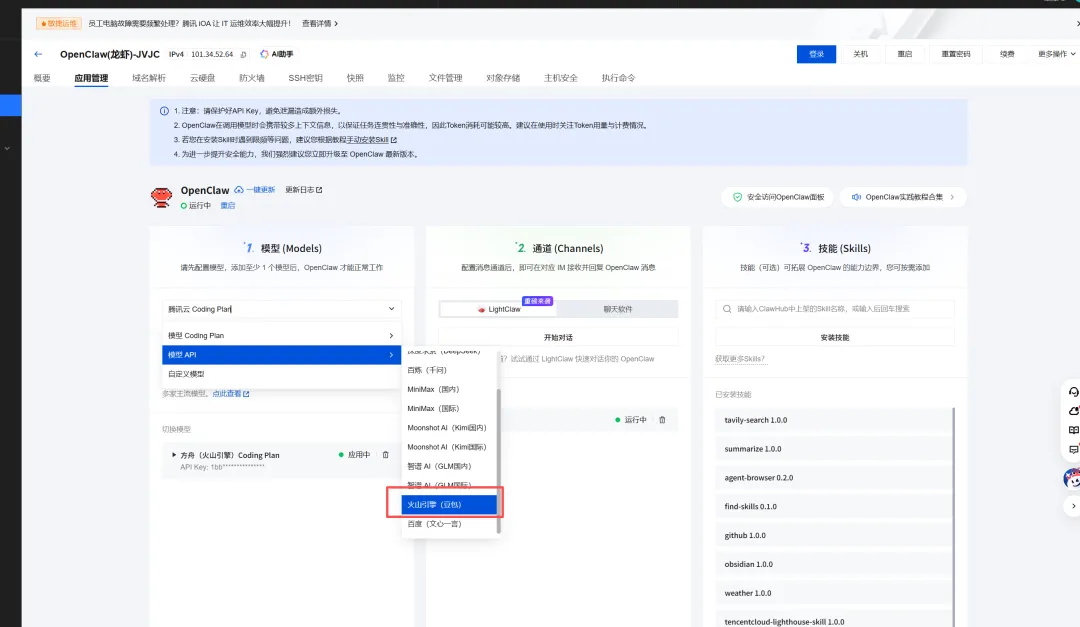Click the 一键更新 cloud update icon

pos(238,189)
